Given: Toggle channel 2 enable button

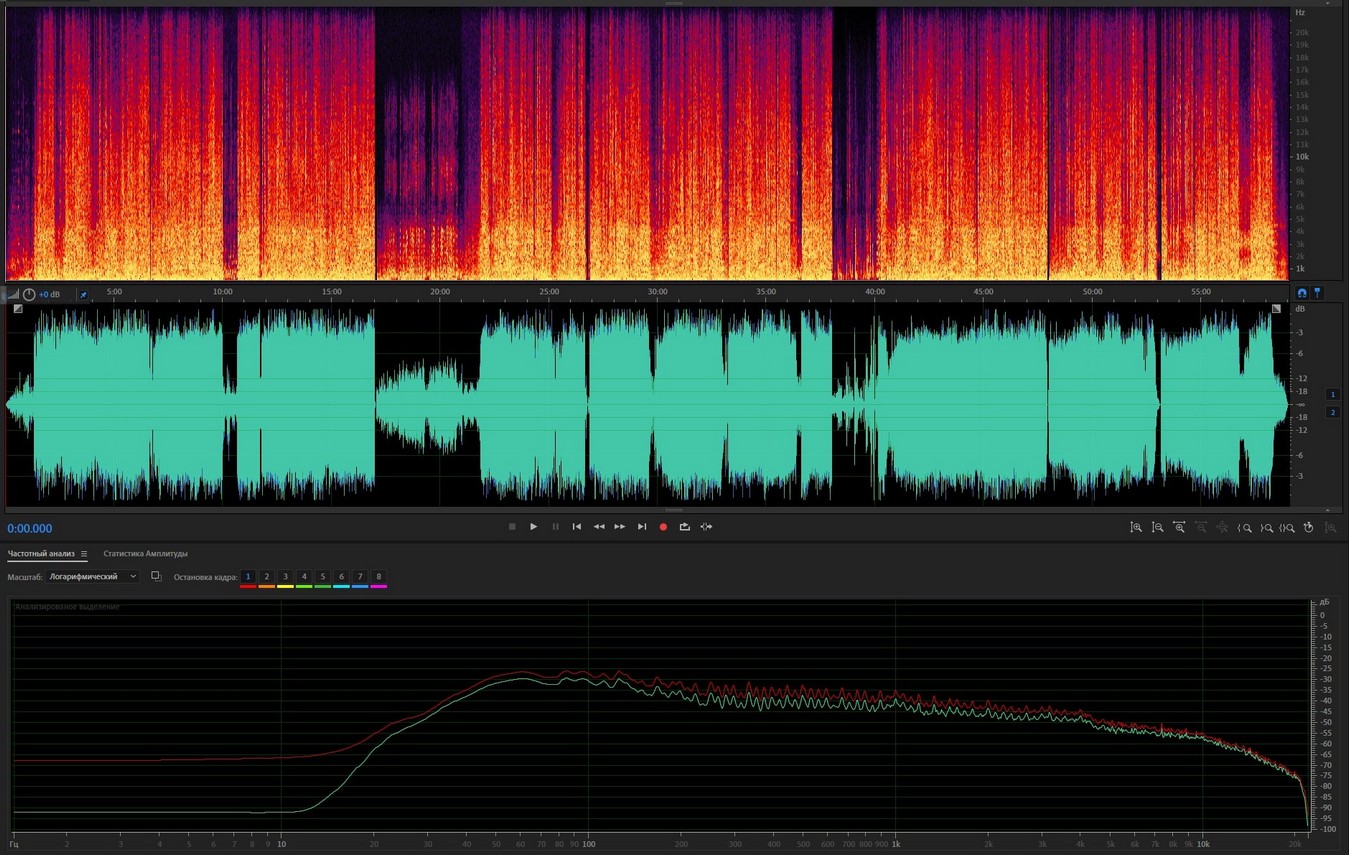Looking at the screenshot, I should click(x=1332, y=412).
